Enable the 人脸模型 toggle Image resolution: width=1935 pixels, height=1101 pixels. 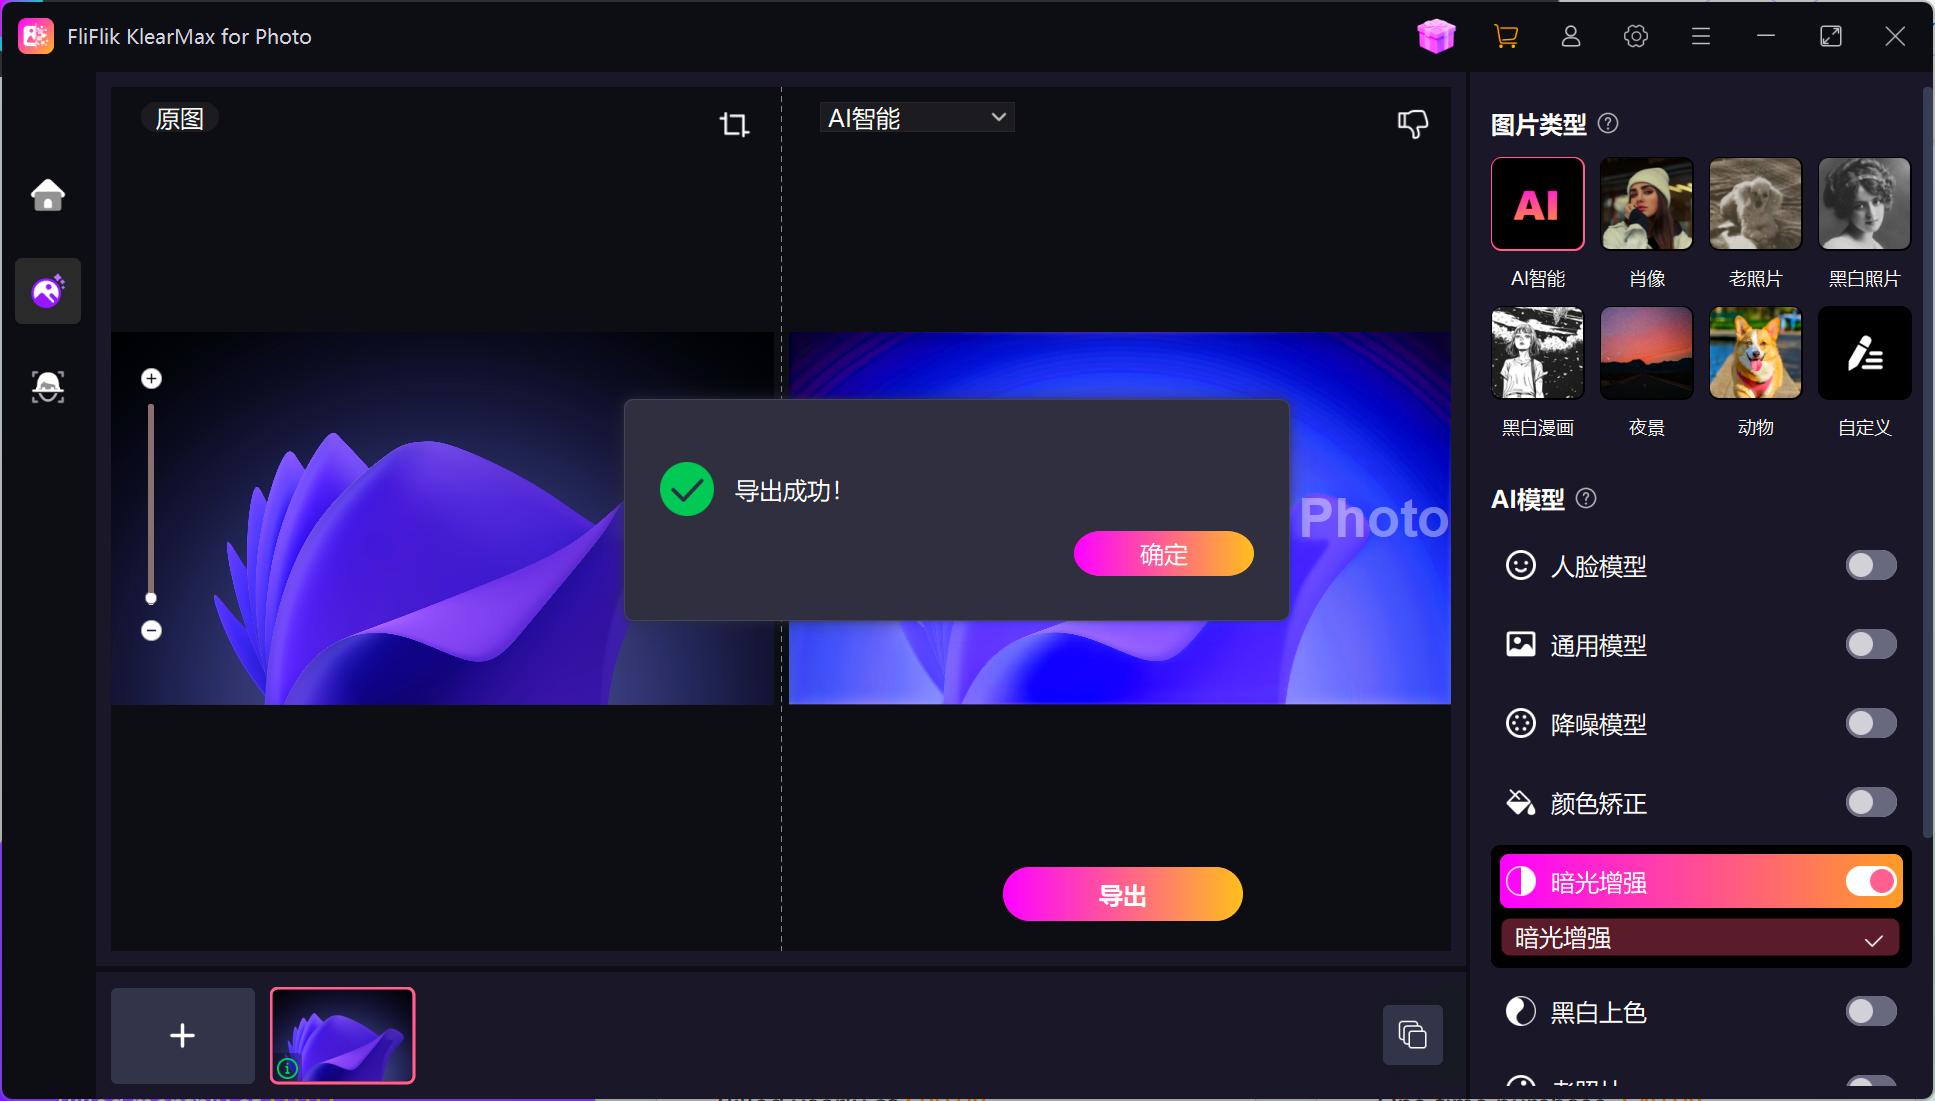coord(1870,566)
